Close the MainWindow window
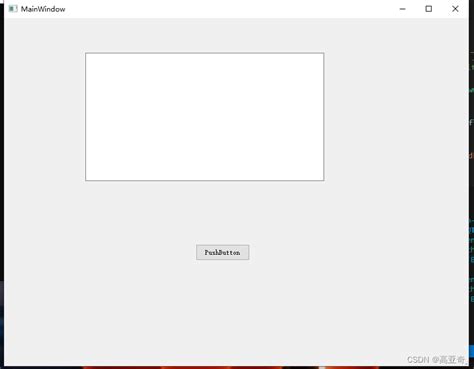Image resolution: width=474 pixels, height=369 pixels. point(455,9)
